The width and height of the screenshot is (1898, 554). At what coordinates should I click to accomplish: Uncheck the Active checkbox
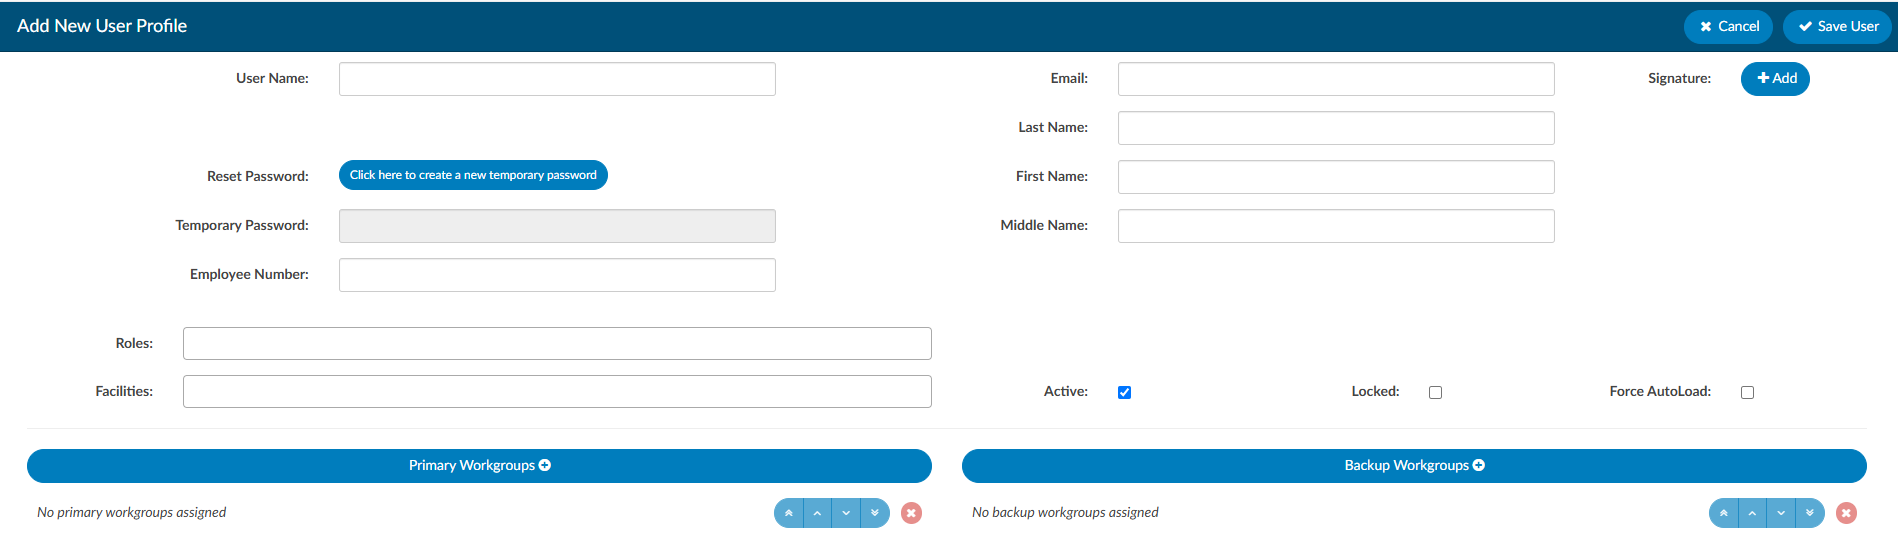(x=1124, y=392)
